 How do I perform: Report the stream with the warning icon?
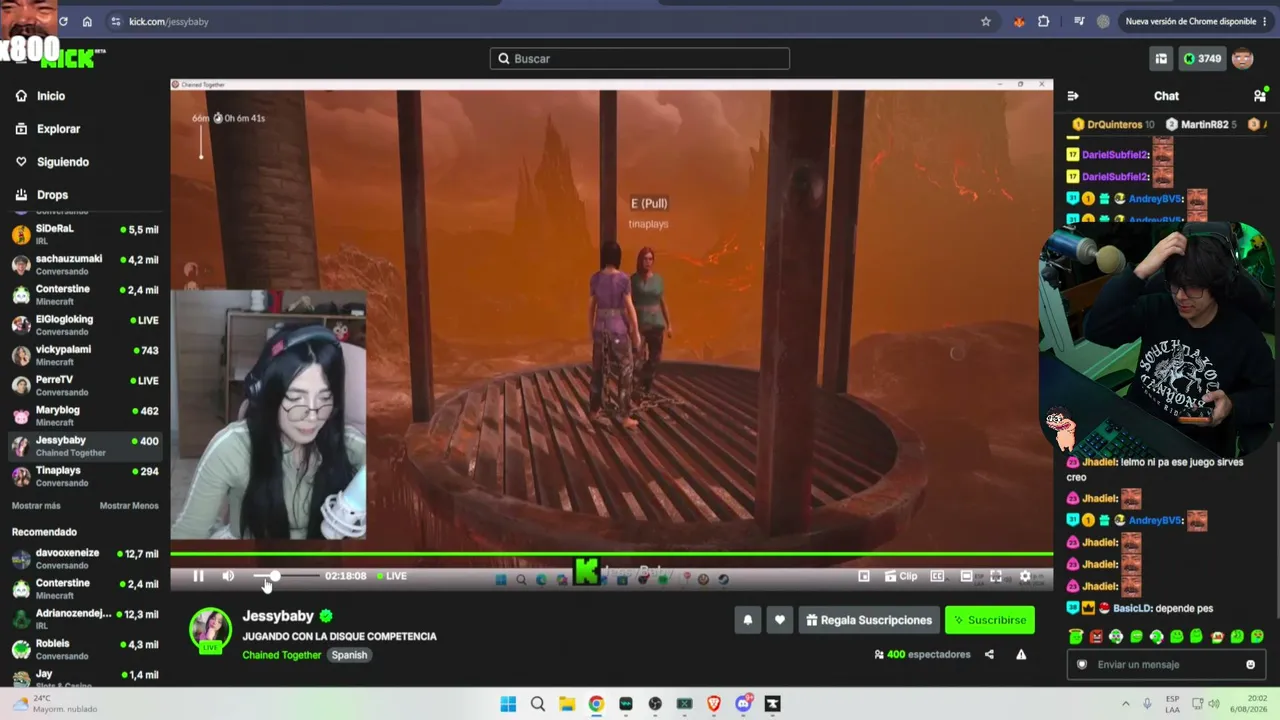click(1021, 655)
